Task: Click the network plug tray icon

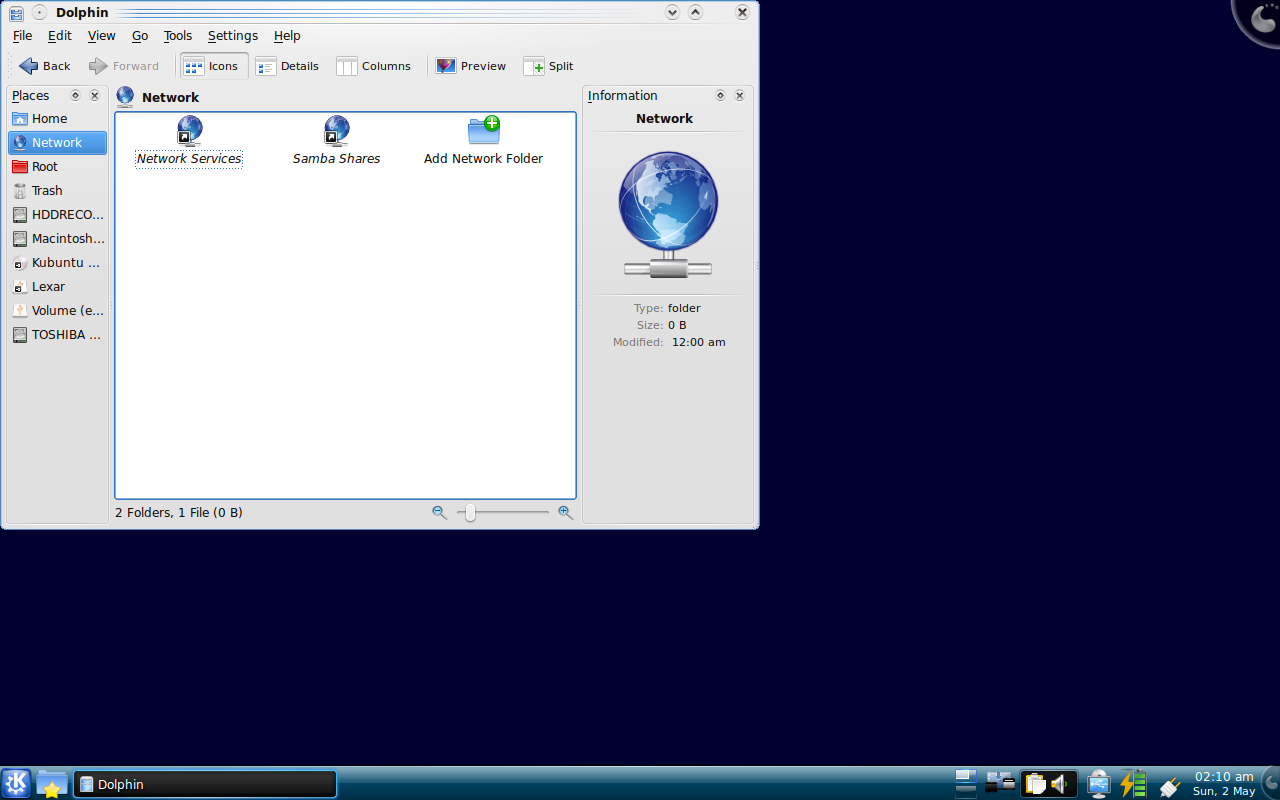Action: (1169, 786)
